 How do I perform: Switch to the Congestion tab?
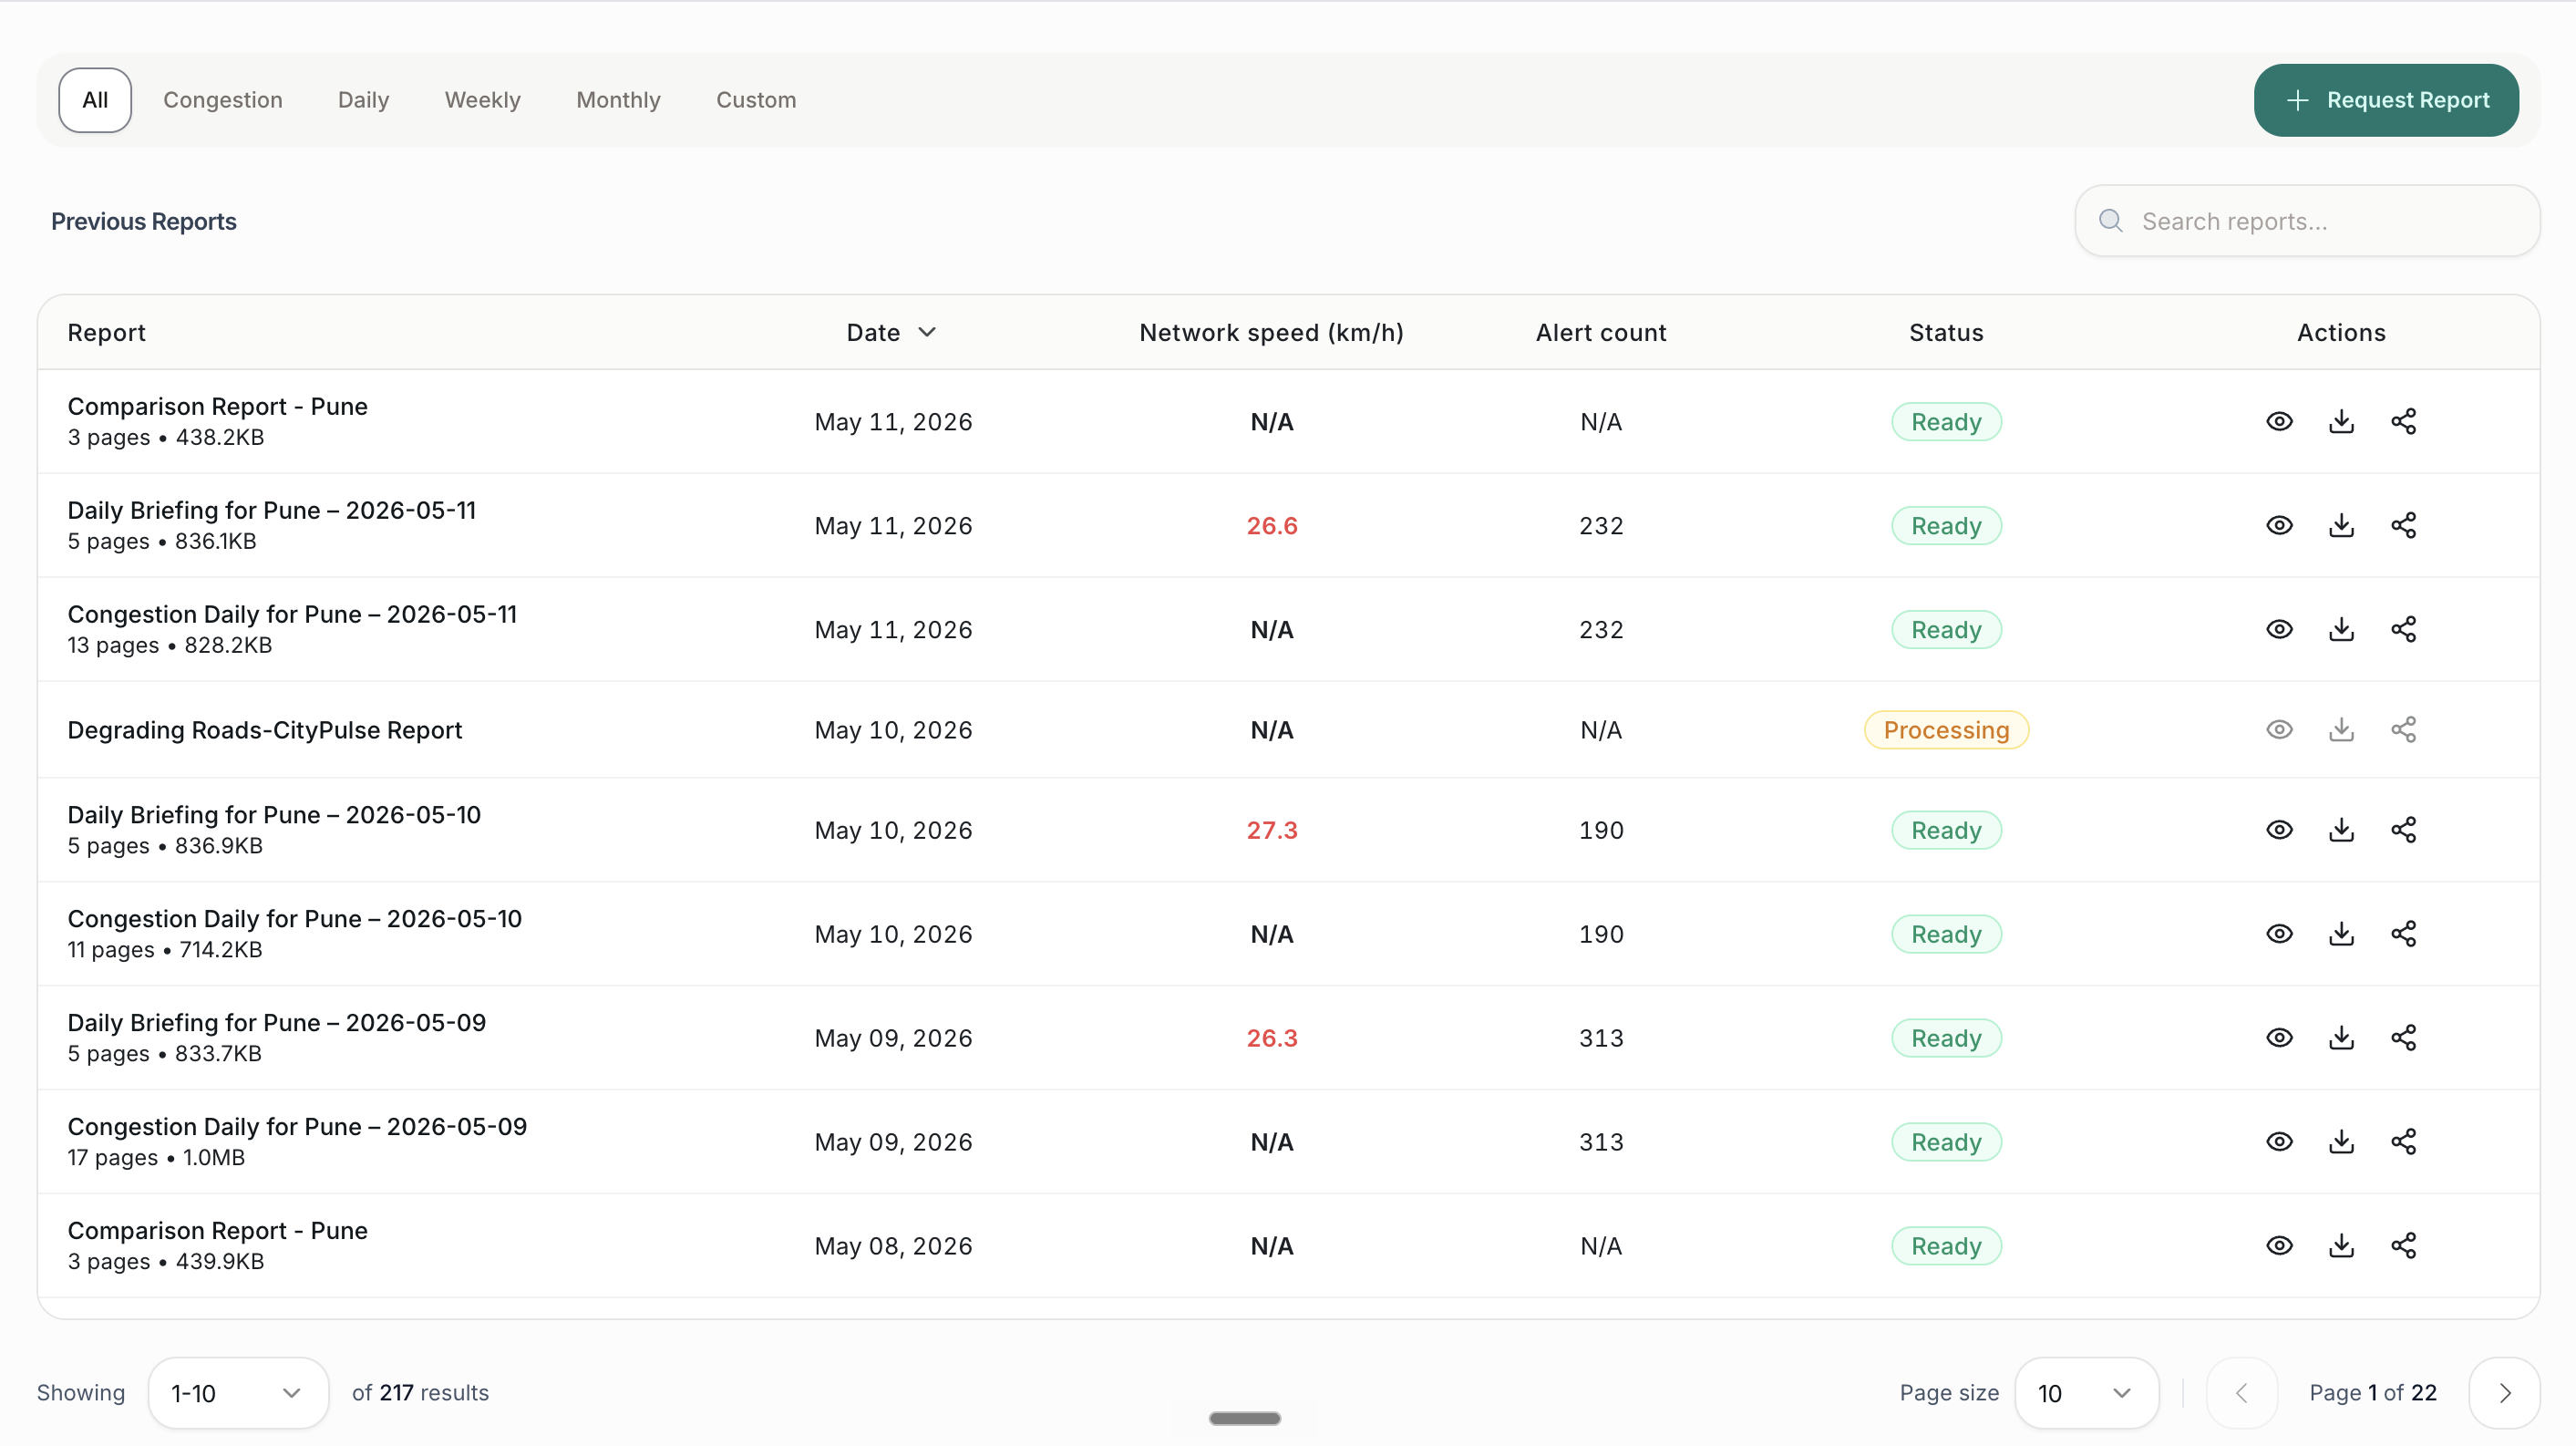(x=223, y=100)
